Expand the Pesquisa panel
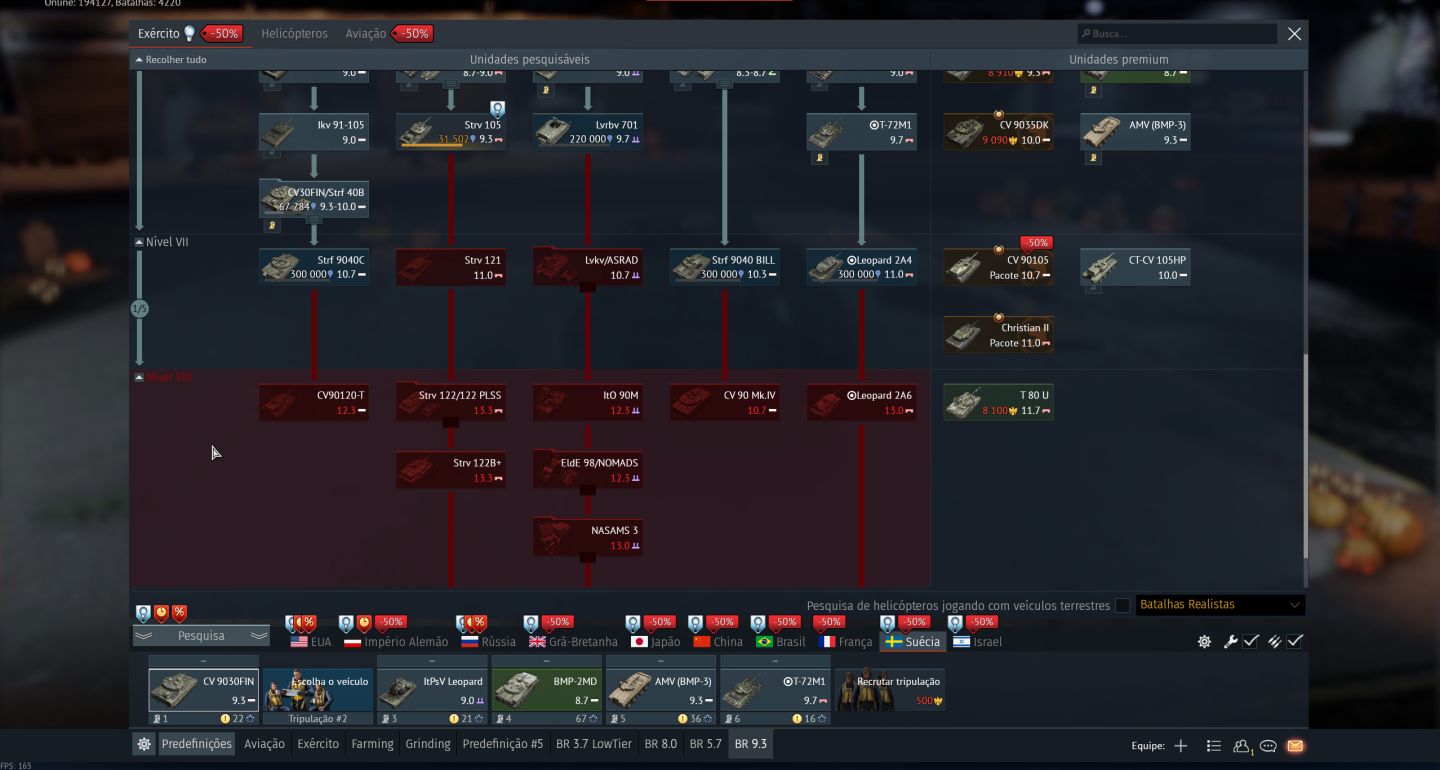1440x770 pixels. 201,636
